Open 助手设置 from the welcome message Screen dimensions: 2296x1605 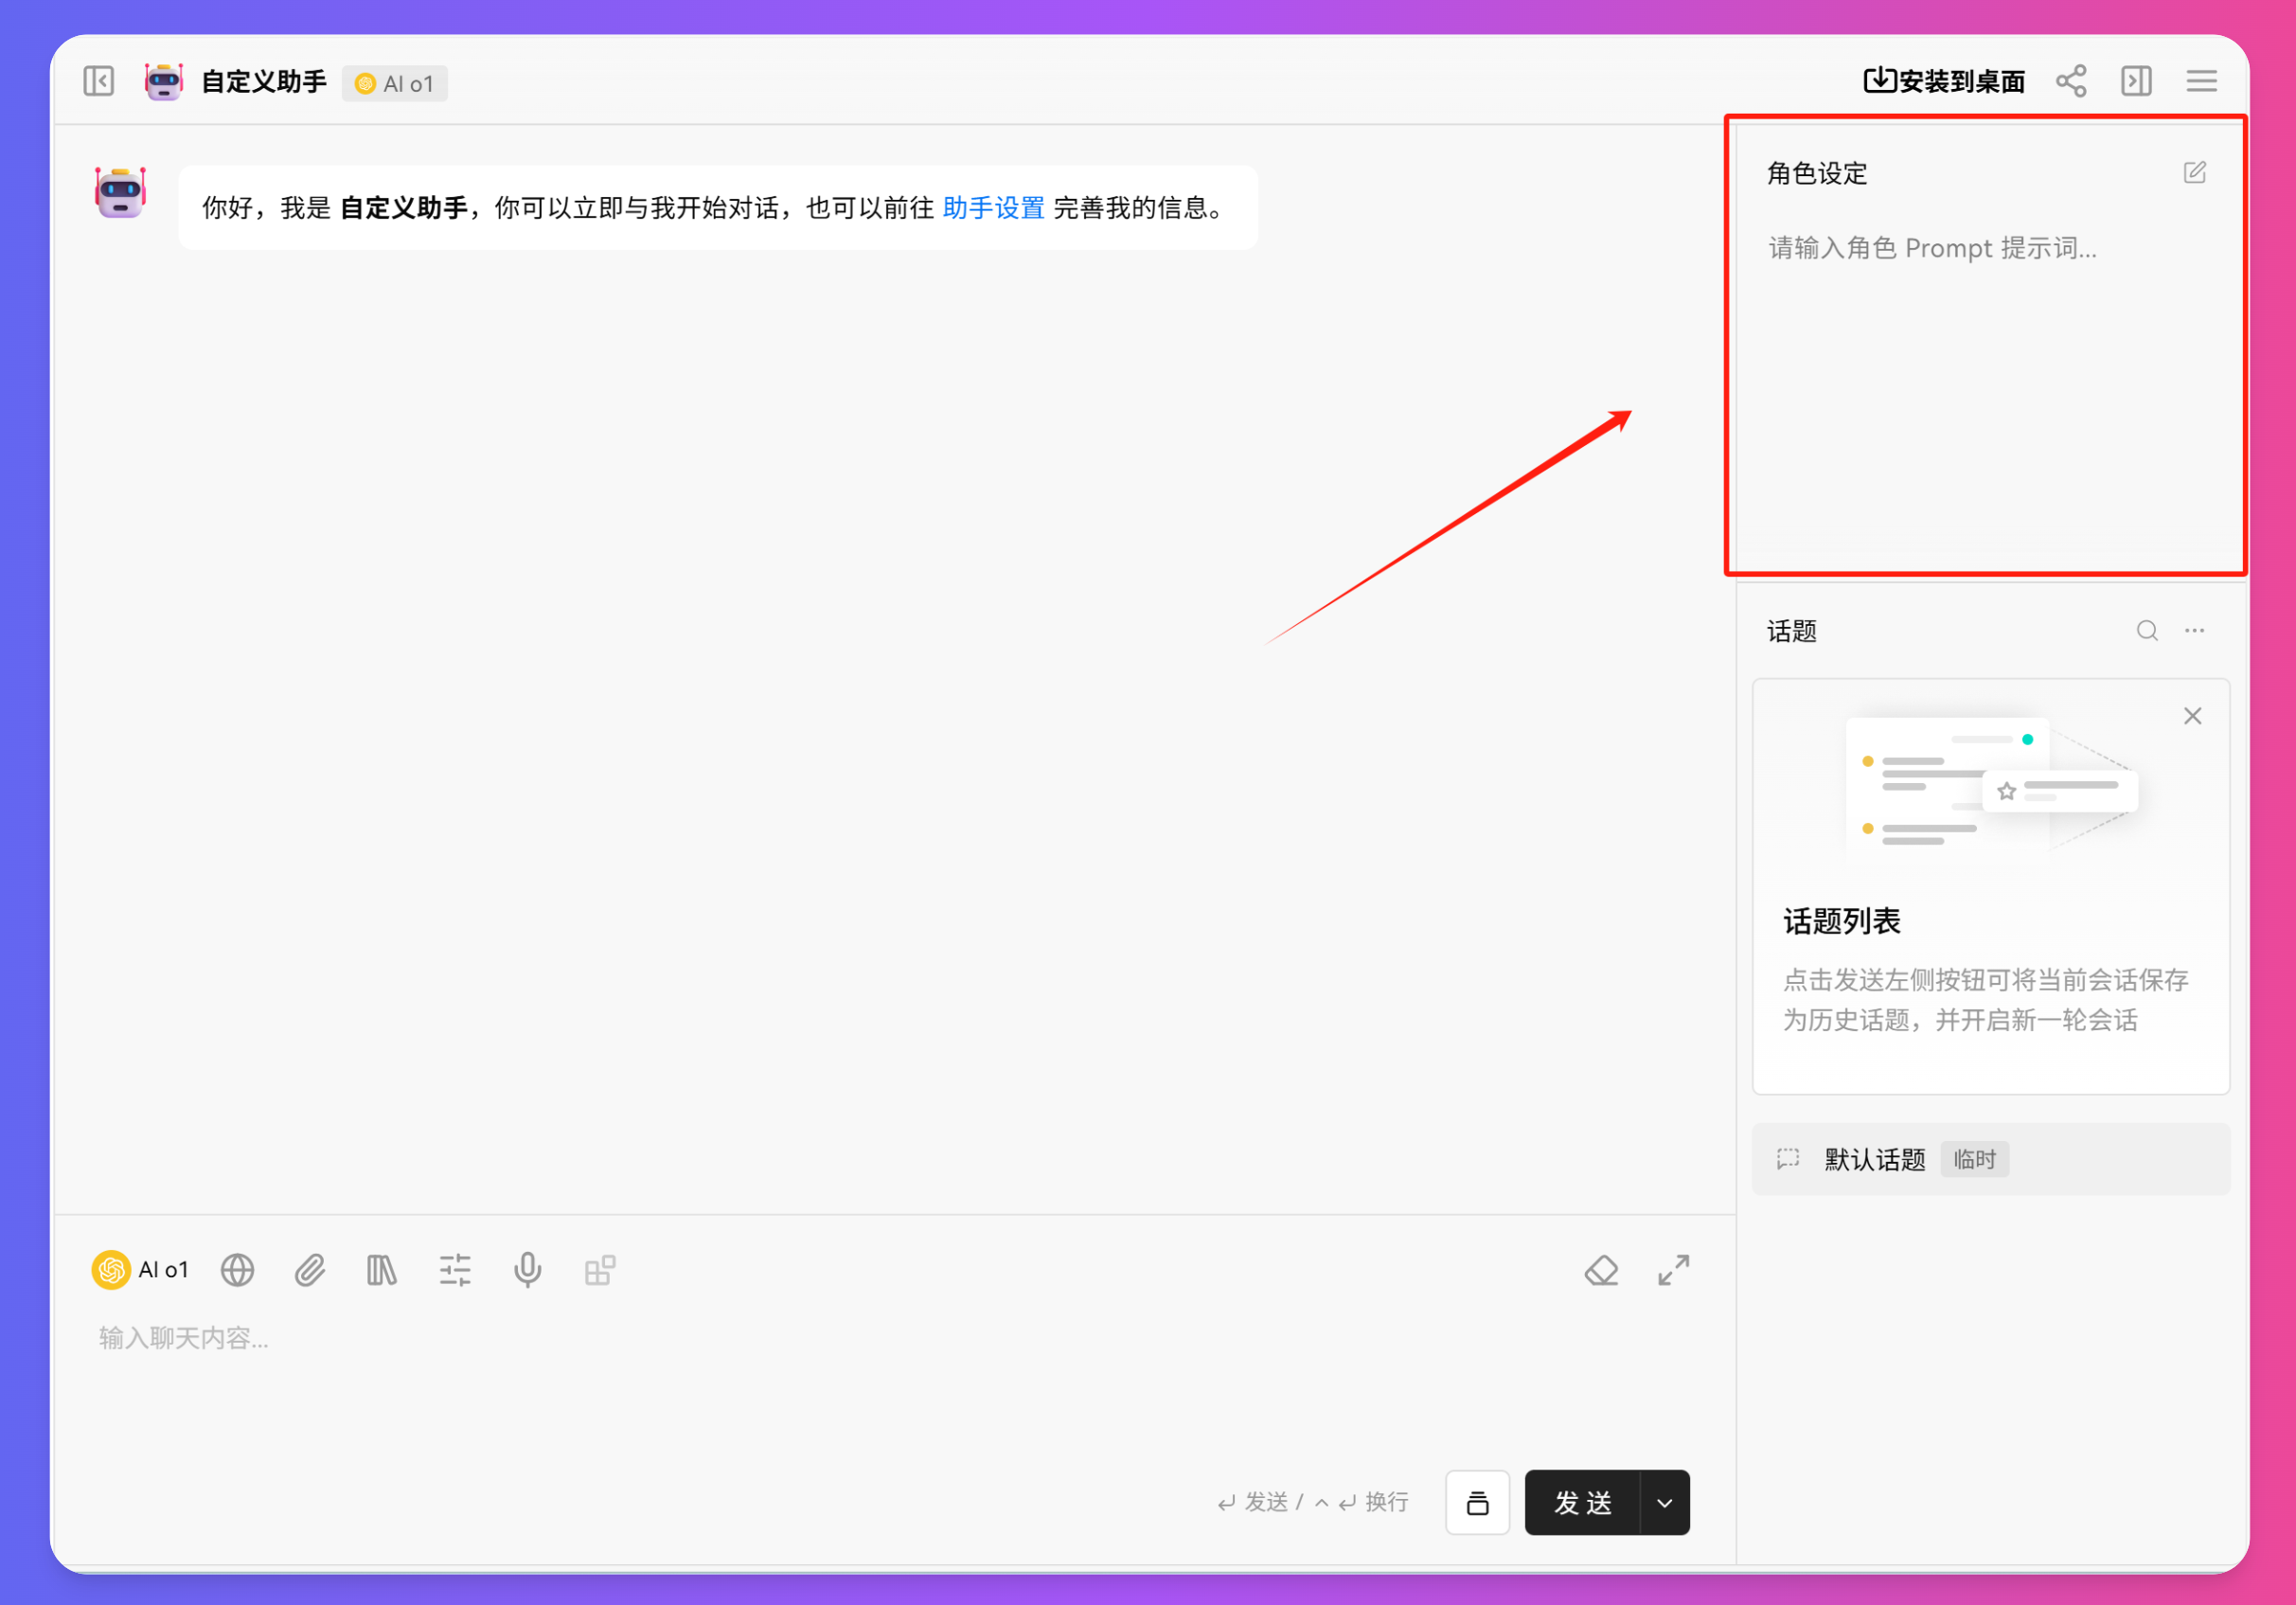(993, 208)
